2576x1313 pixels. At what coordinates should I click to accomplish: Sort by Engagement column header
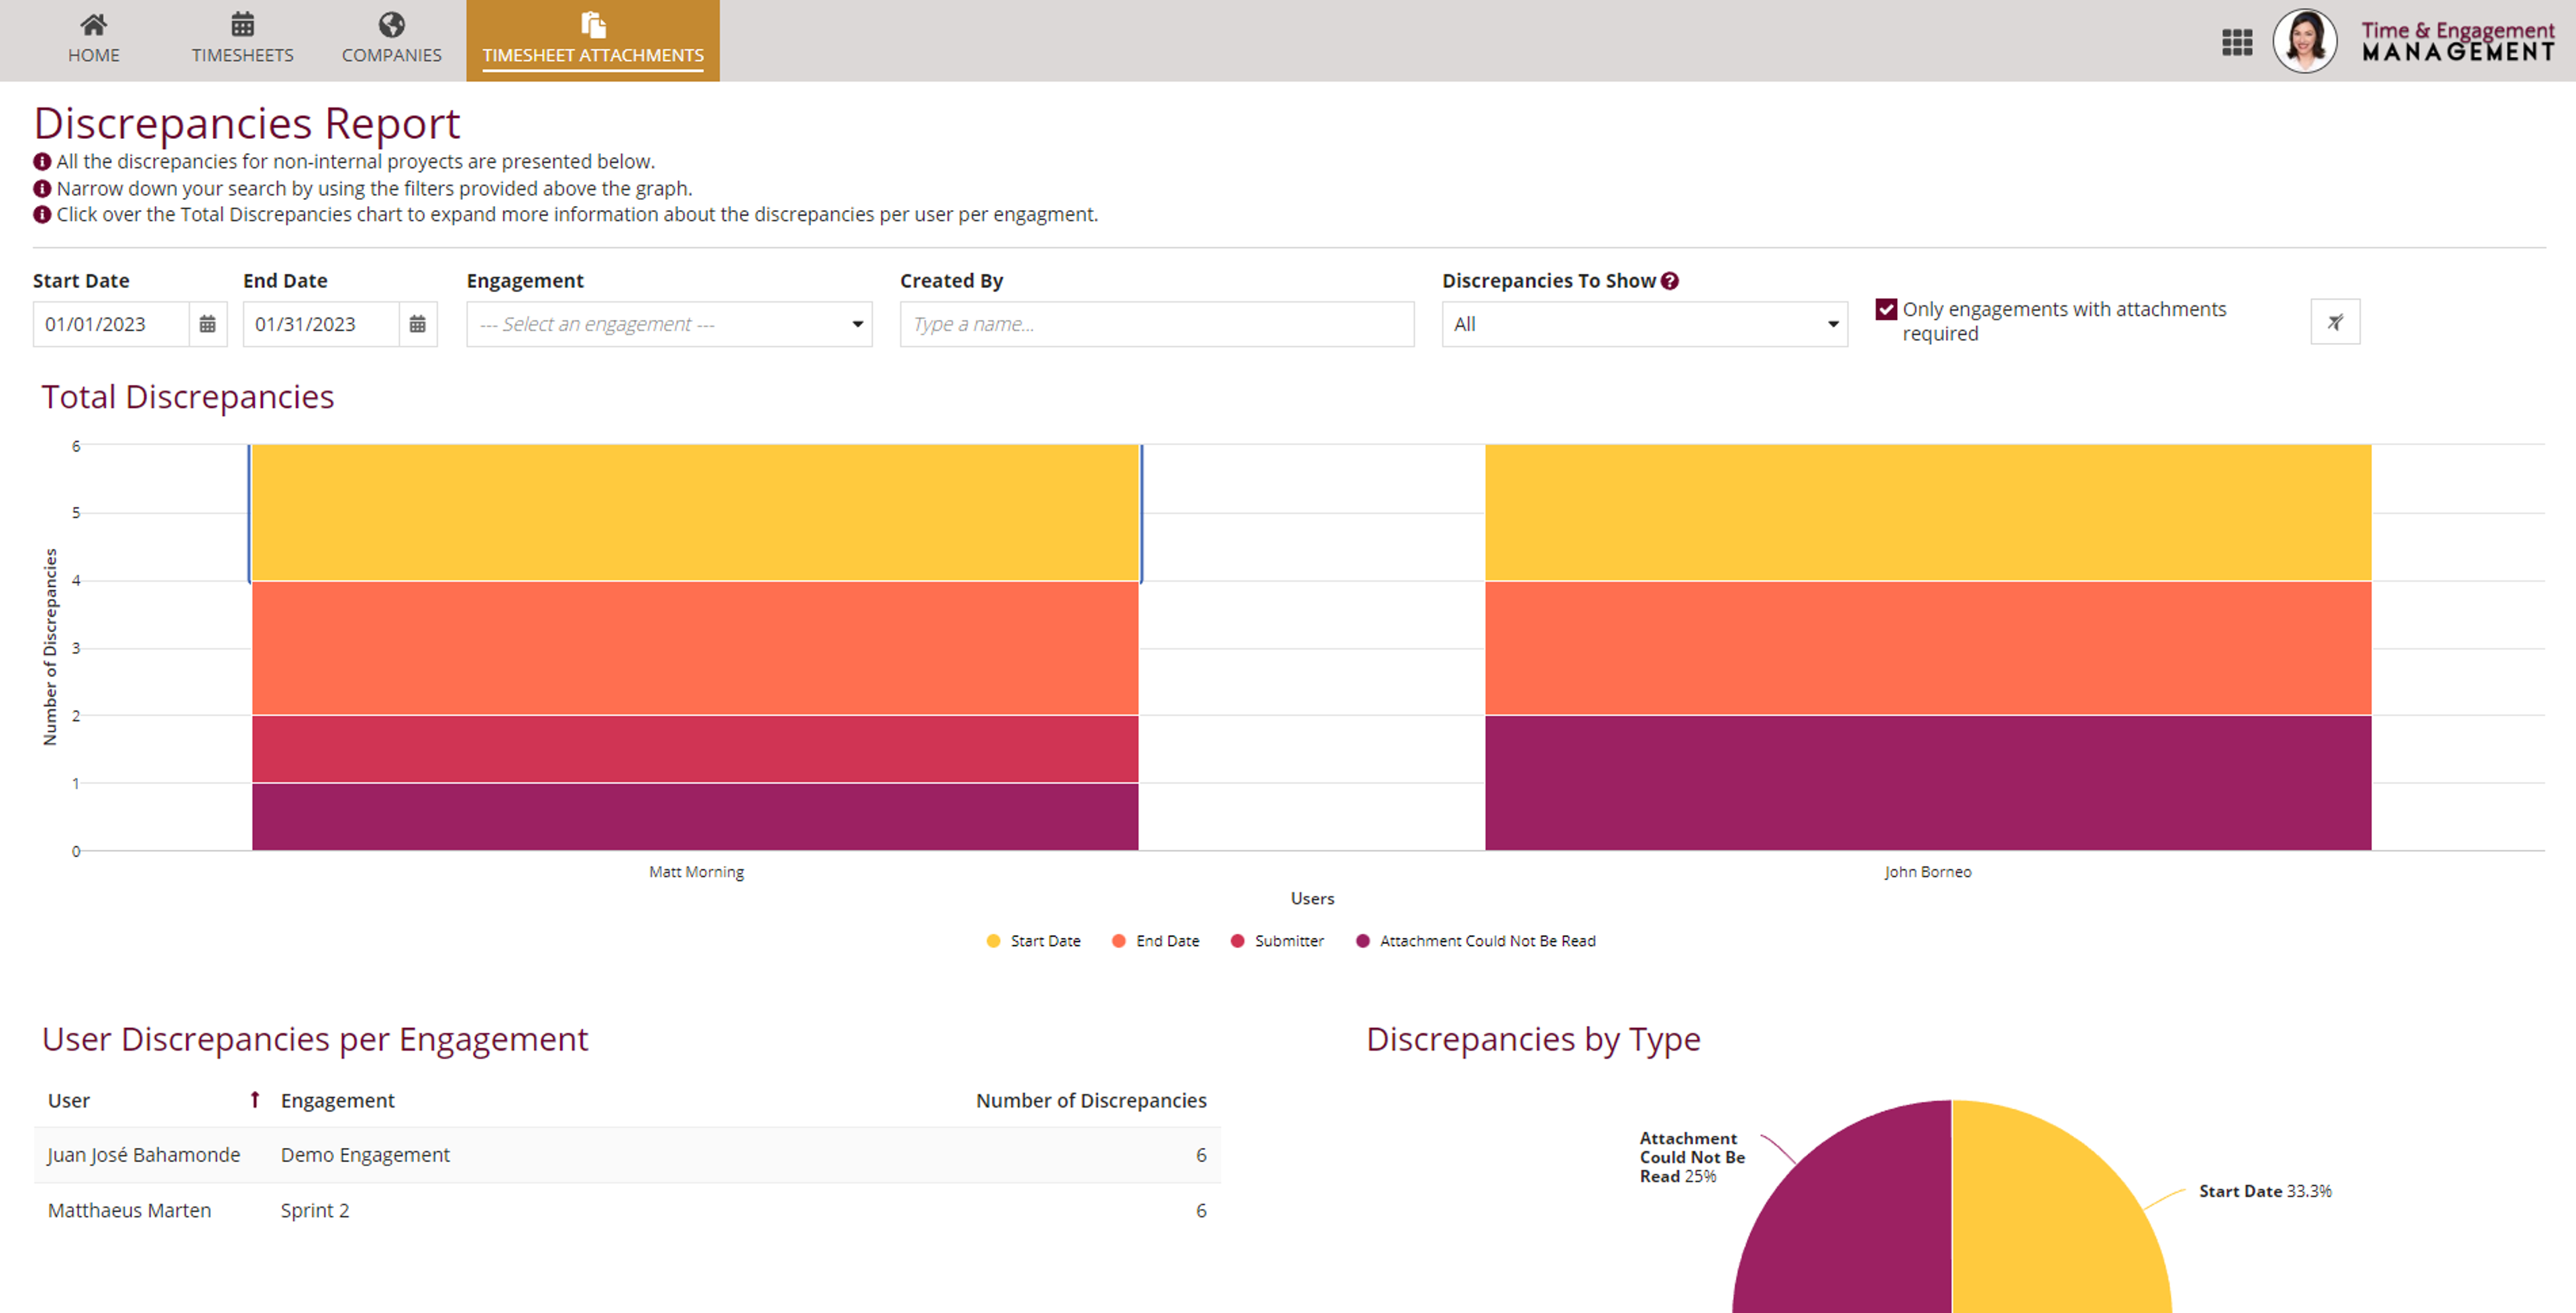338,1100
